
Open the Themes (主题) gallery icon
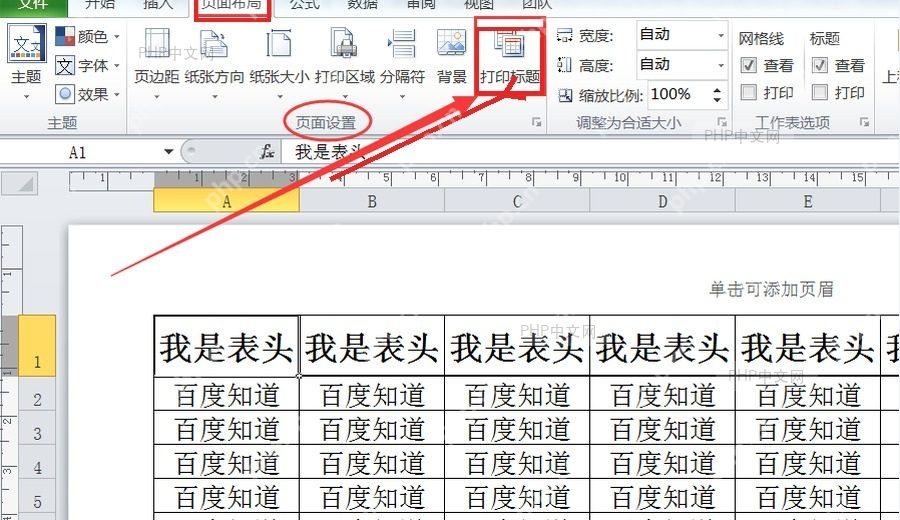tap(26, 44)
